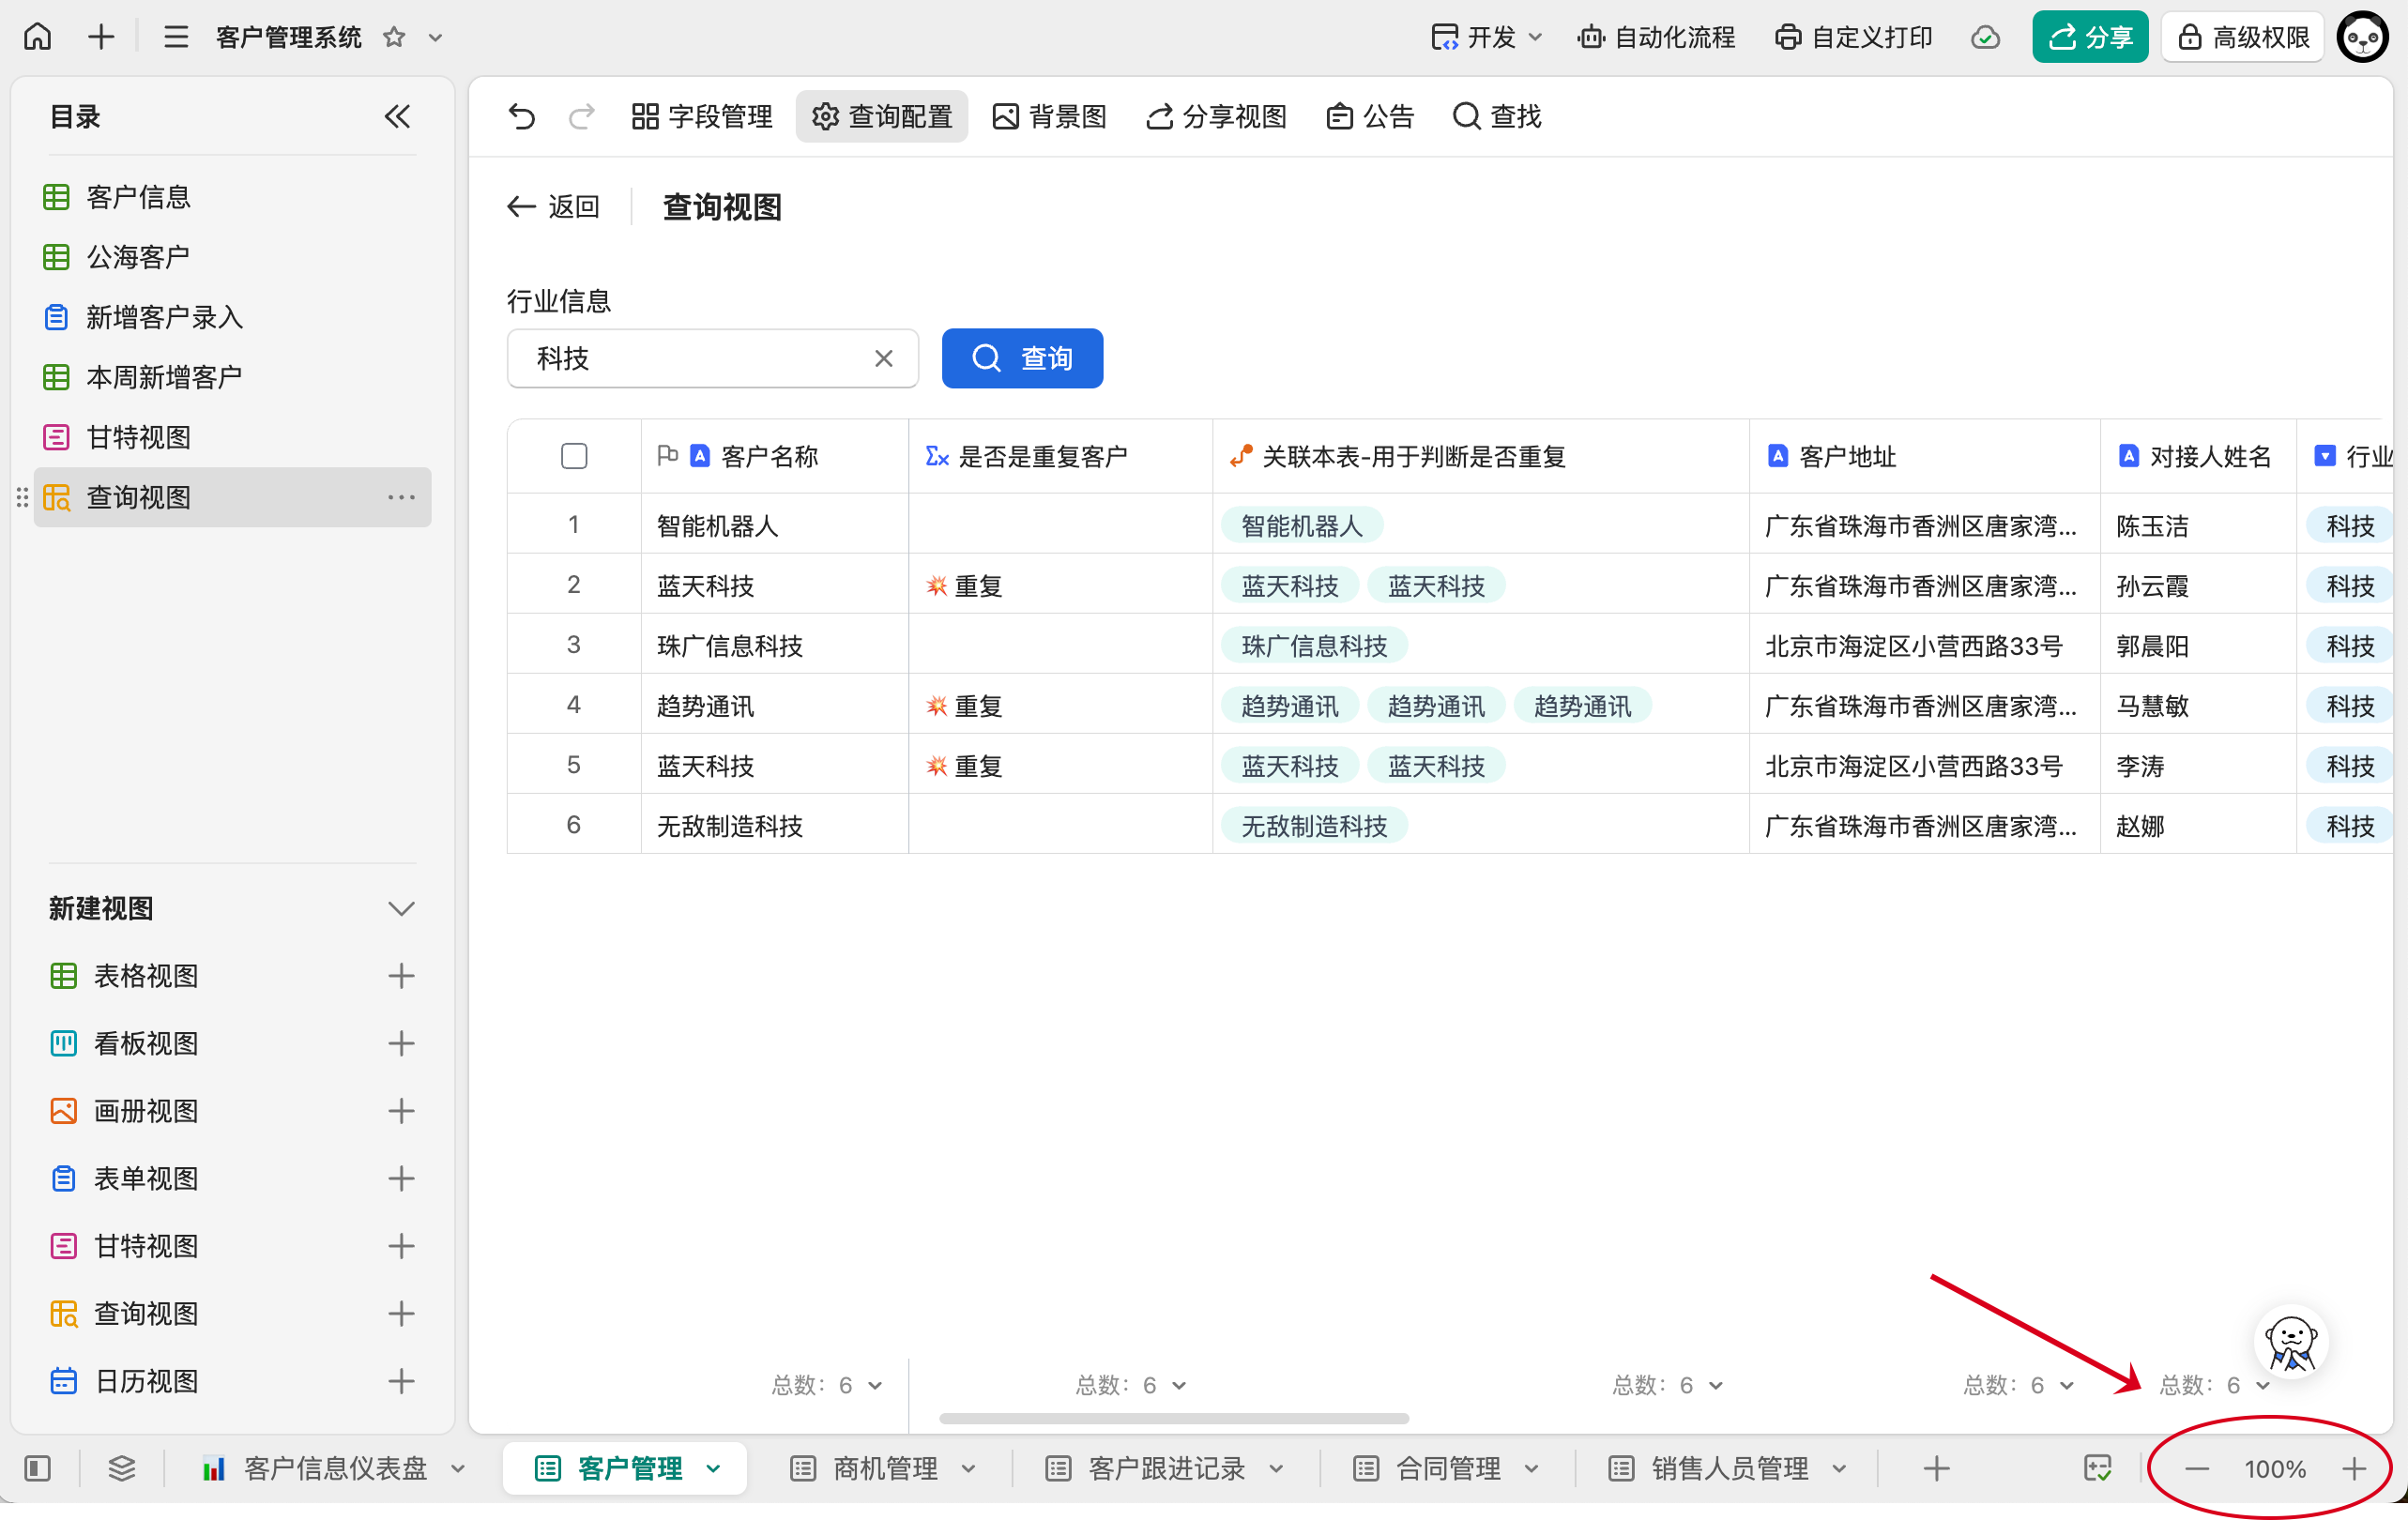Click the layers stack icon in bottom bar

[x=122, y=1468]
